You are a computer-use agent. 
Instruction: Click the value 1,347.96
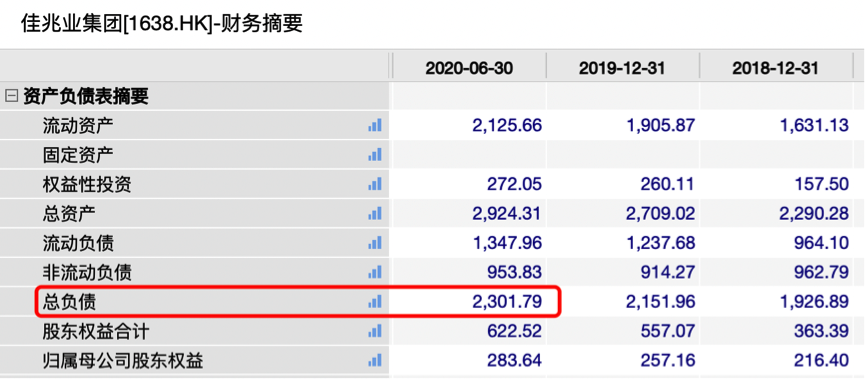coord(507,243)
